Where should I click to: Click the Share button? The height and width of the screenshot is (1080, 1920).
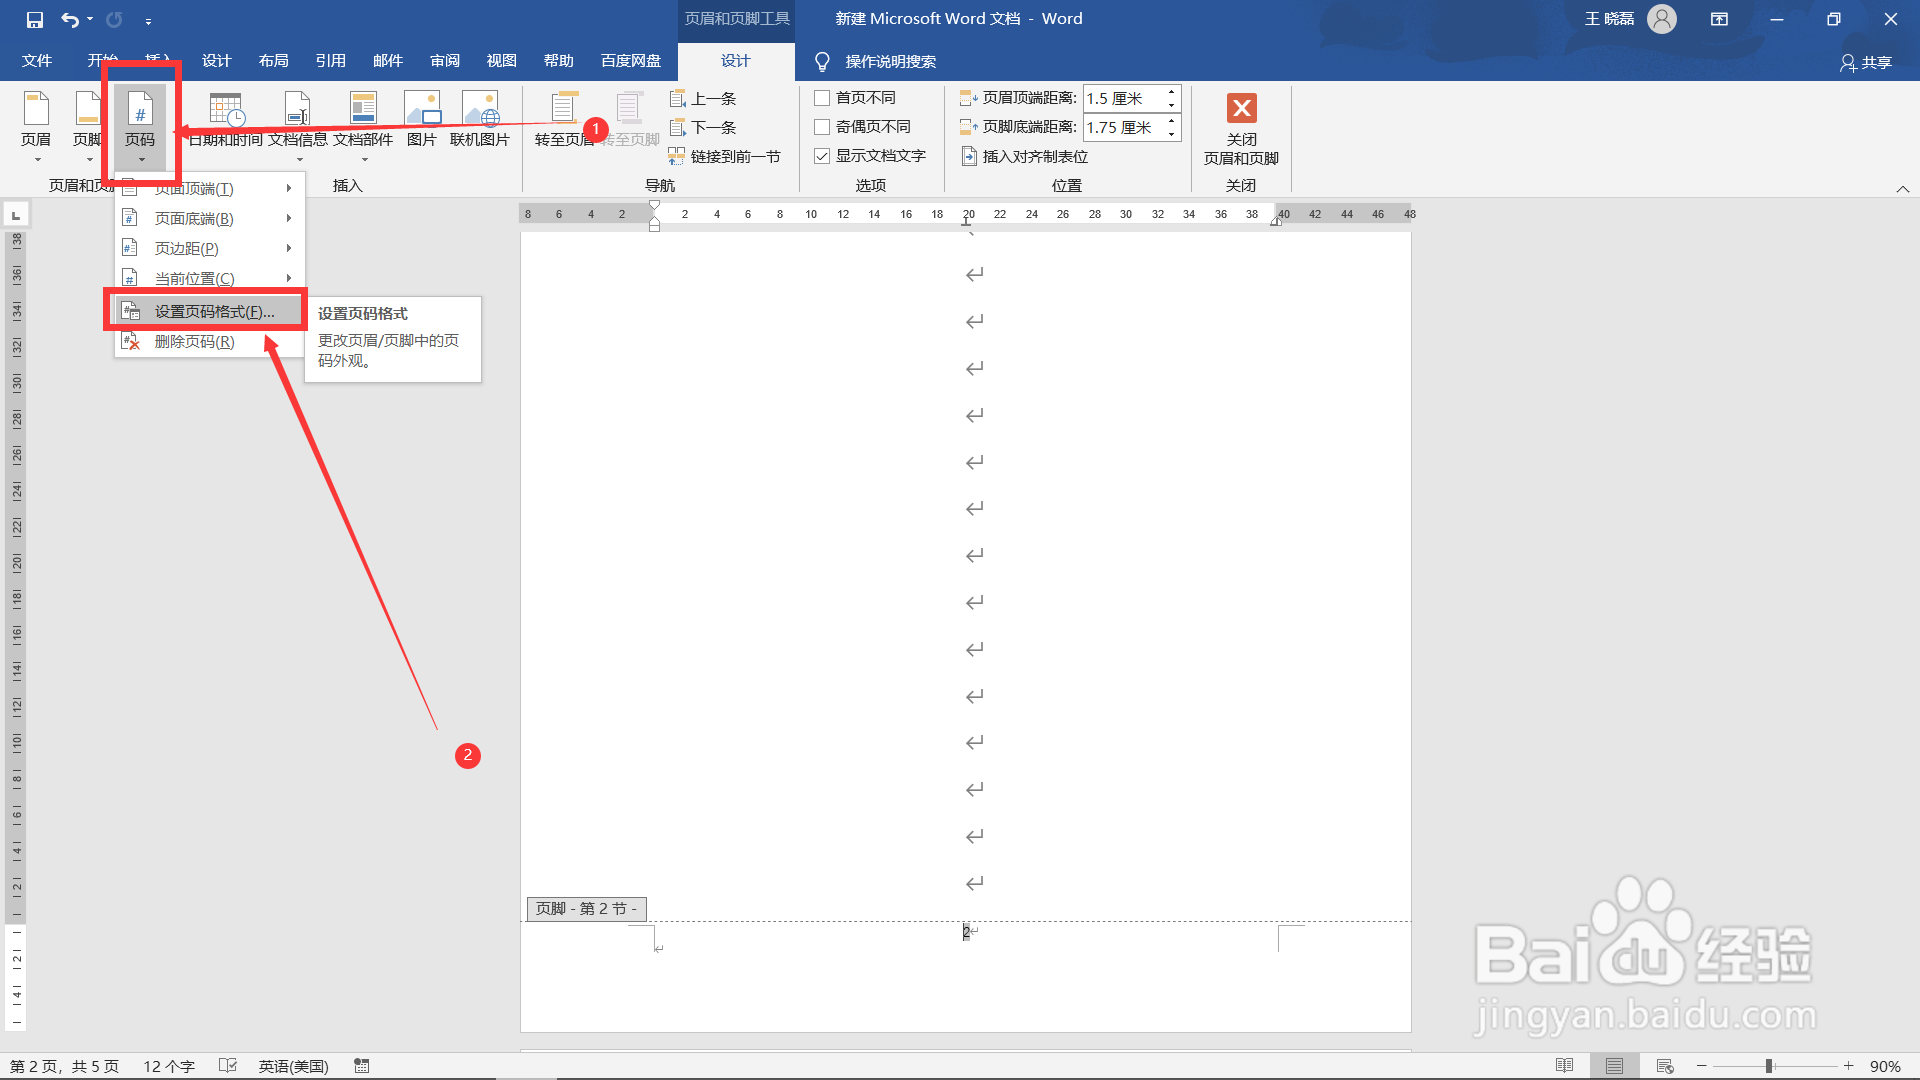(1866, 62)
